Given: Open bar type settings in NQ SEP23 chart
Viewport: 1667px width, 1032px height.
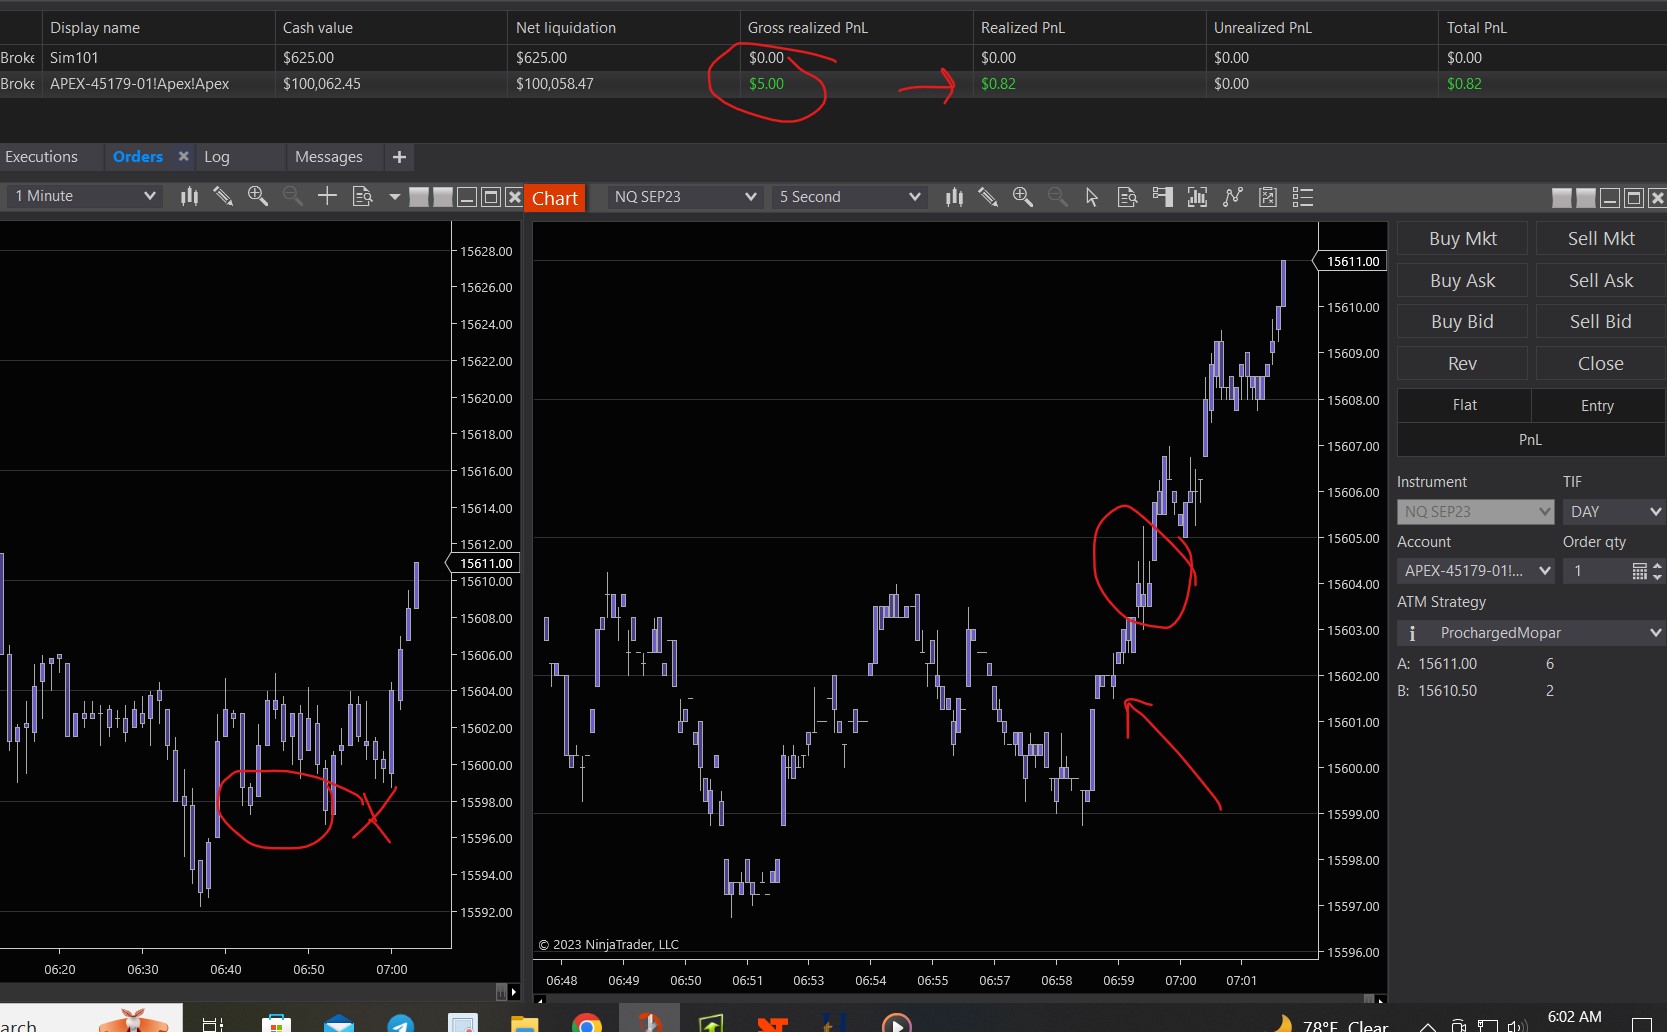Looking at the screenshot, I should pyautogui.click(x=954, y=197).
